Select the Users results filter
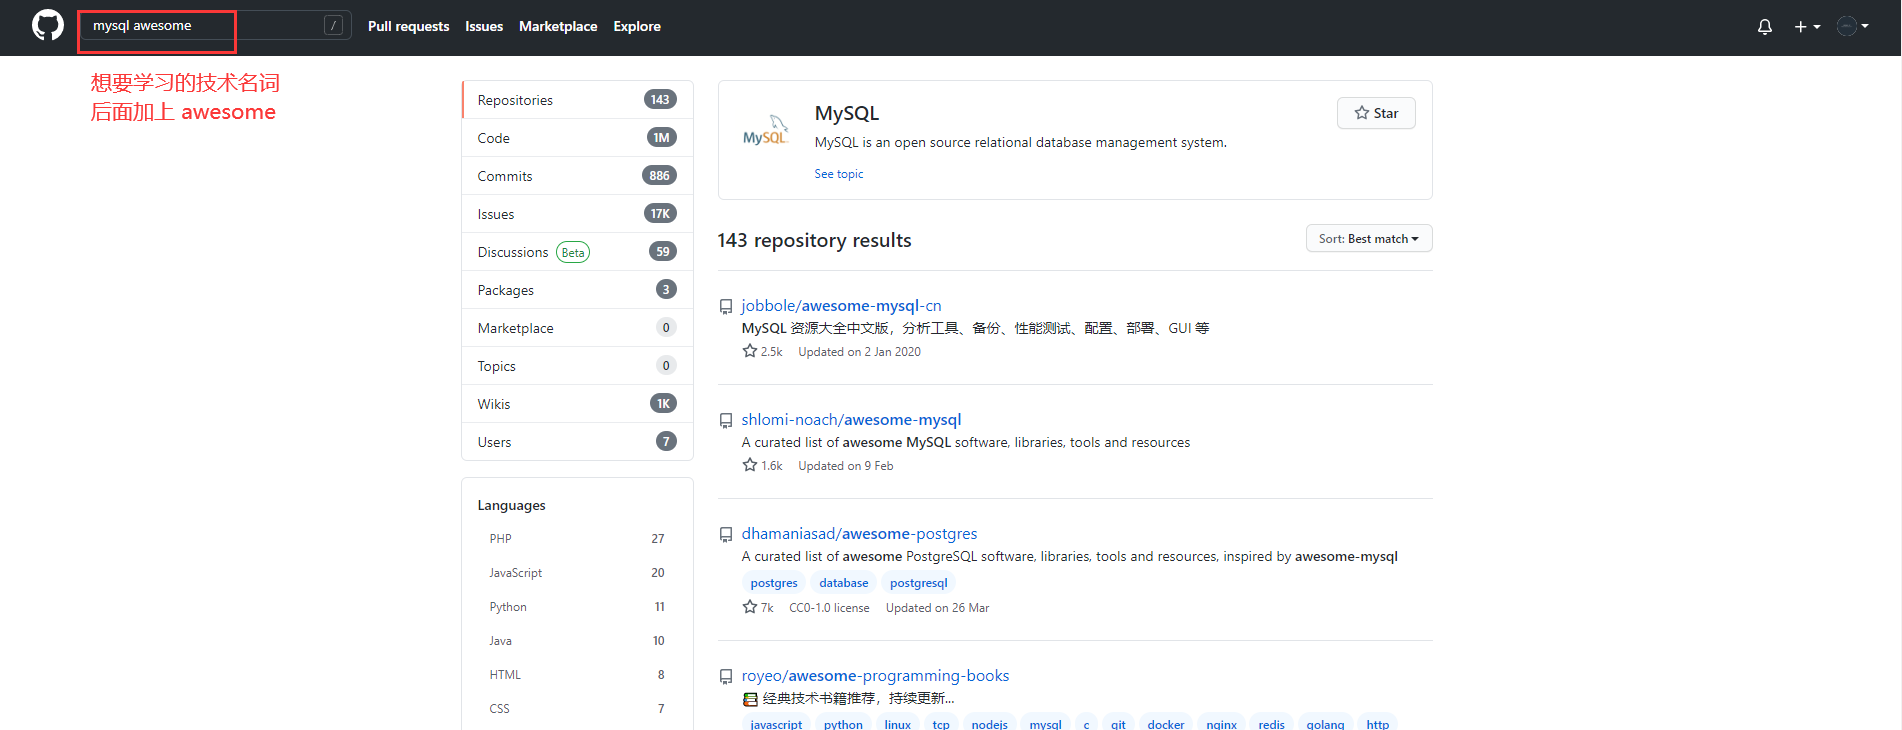 tap(577, 442)
